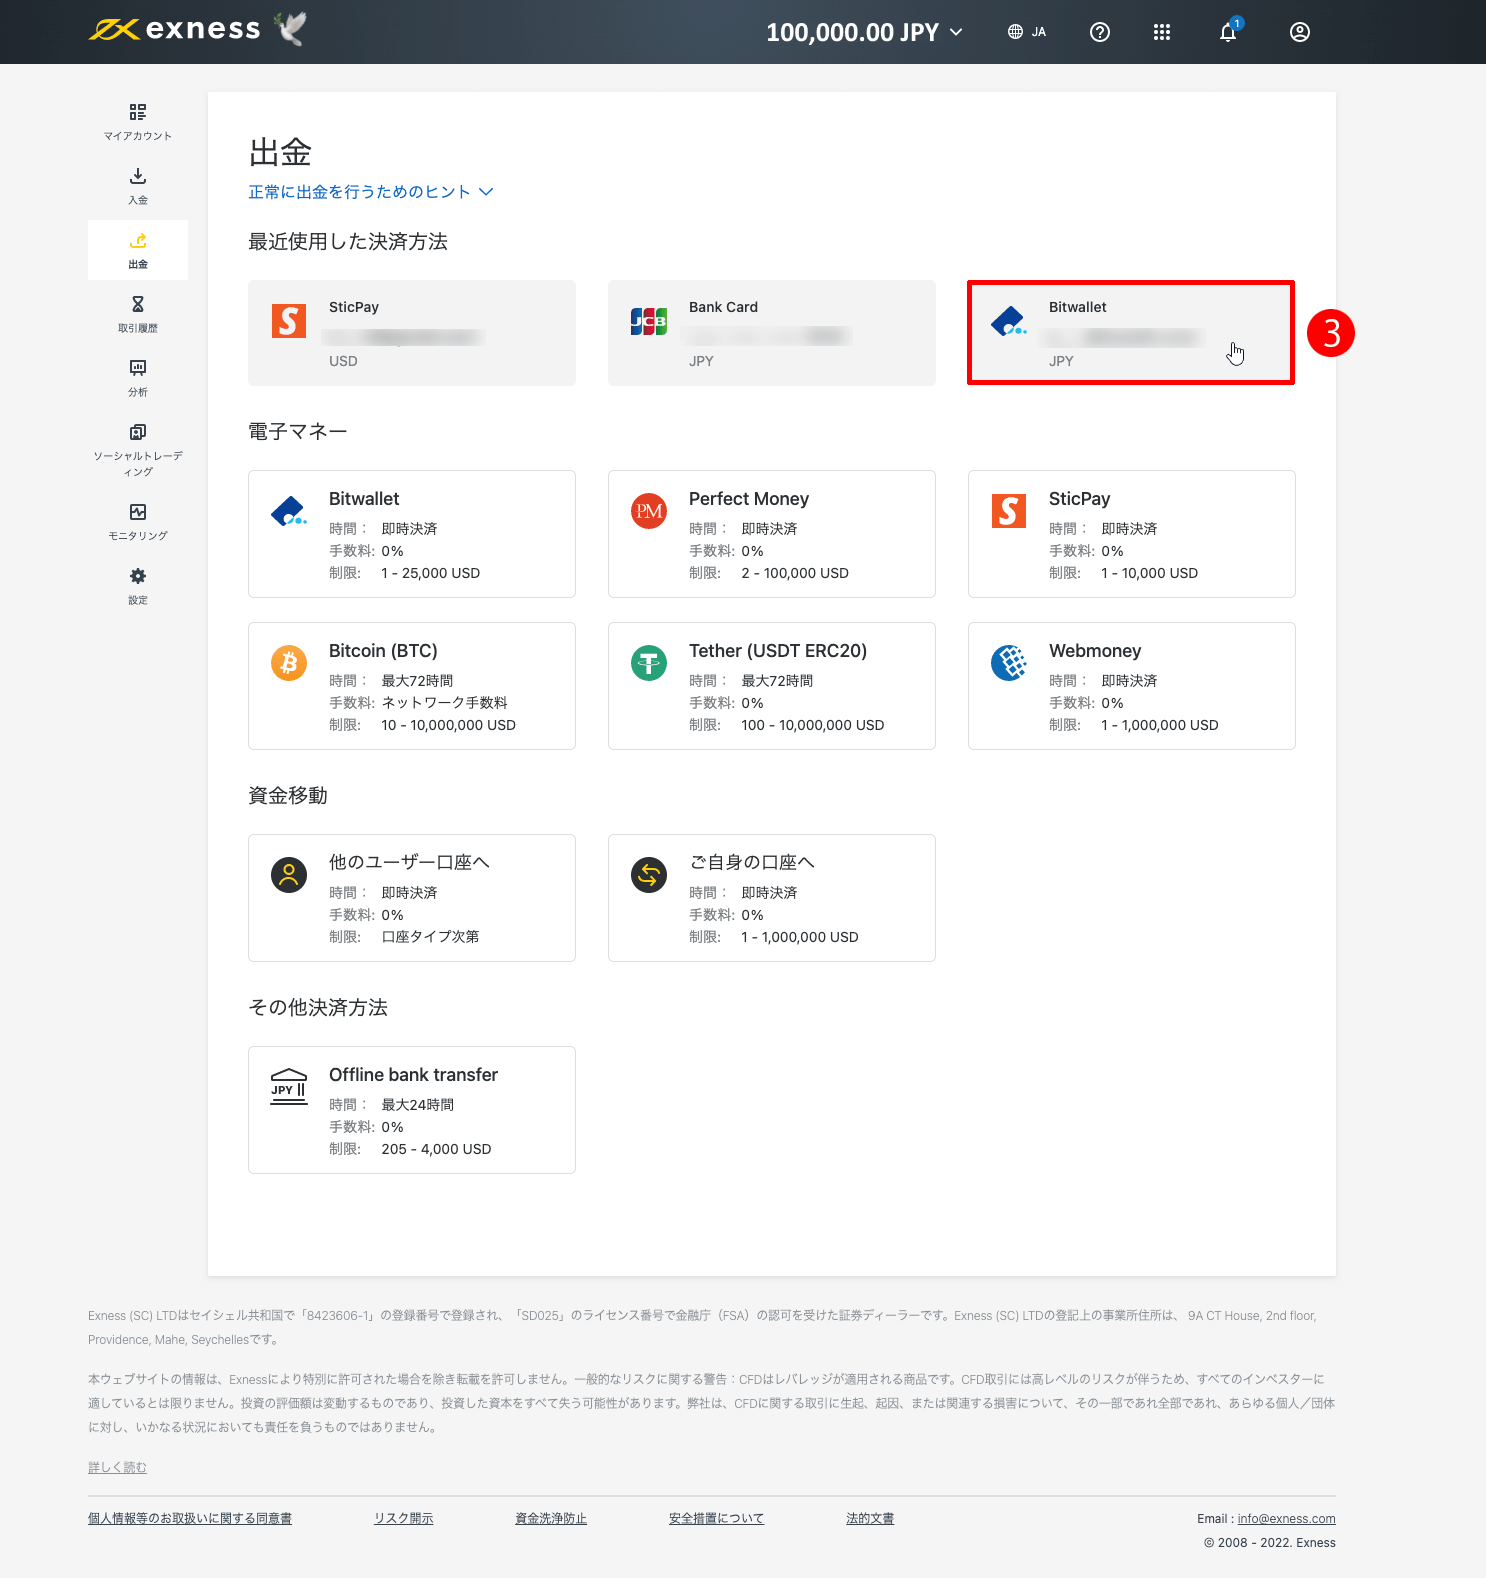Open Social Trading sidebar item
Screen dimensions: 1486x1578
coord(138,450)
